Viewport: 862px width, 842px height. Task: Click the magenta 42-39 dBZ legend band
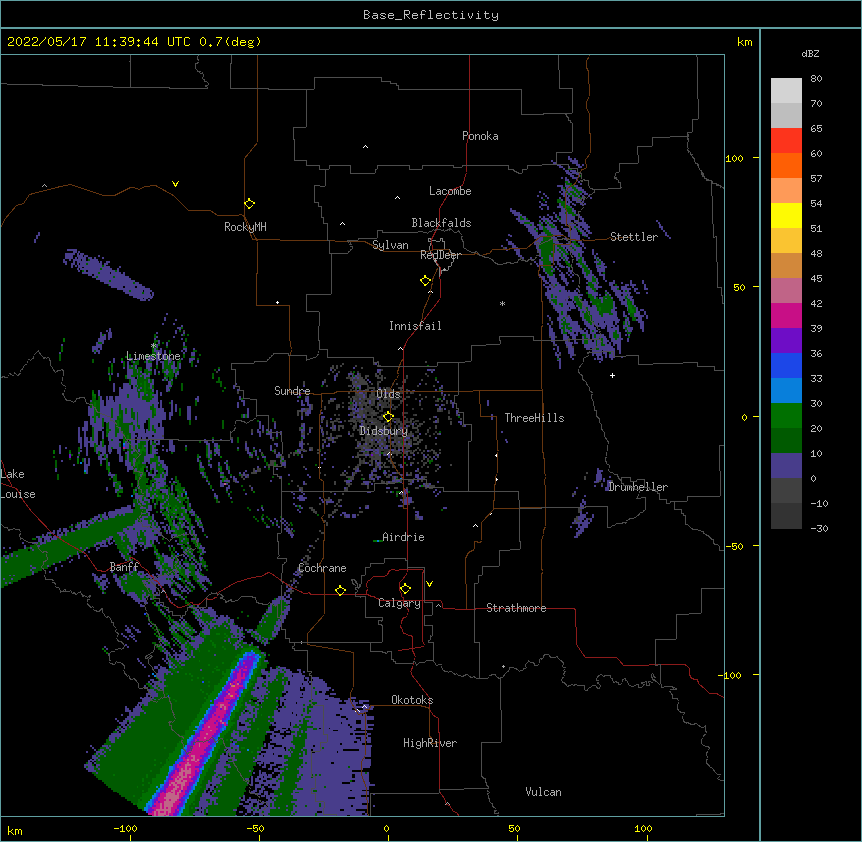pos(786,315)
